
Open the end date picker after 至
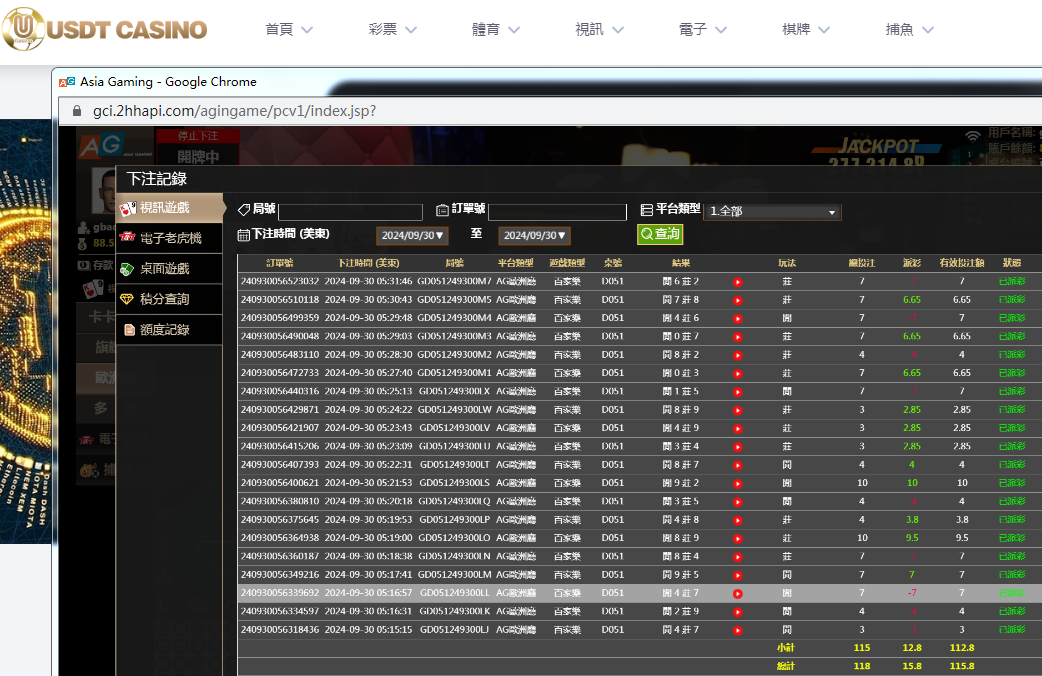click(535, 236)
